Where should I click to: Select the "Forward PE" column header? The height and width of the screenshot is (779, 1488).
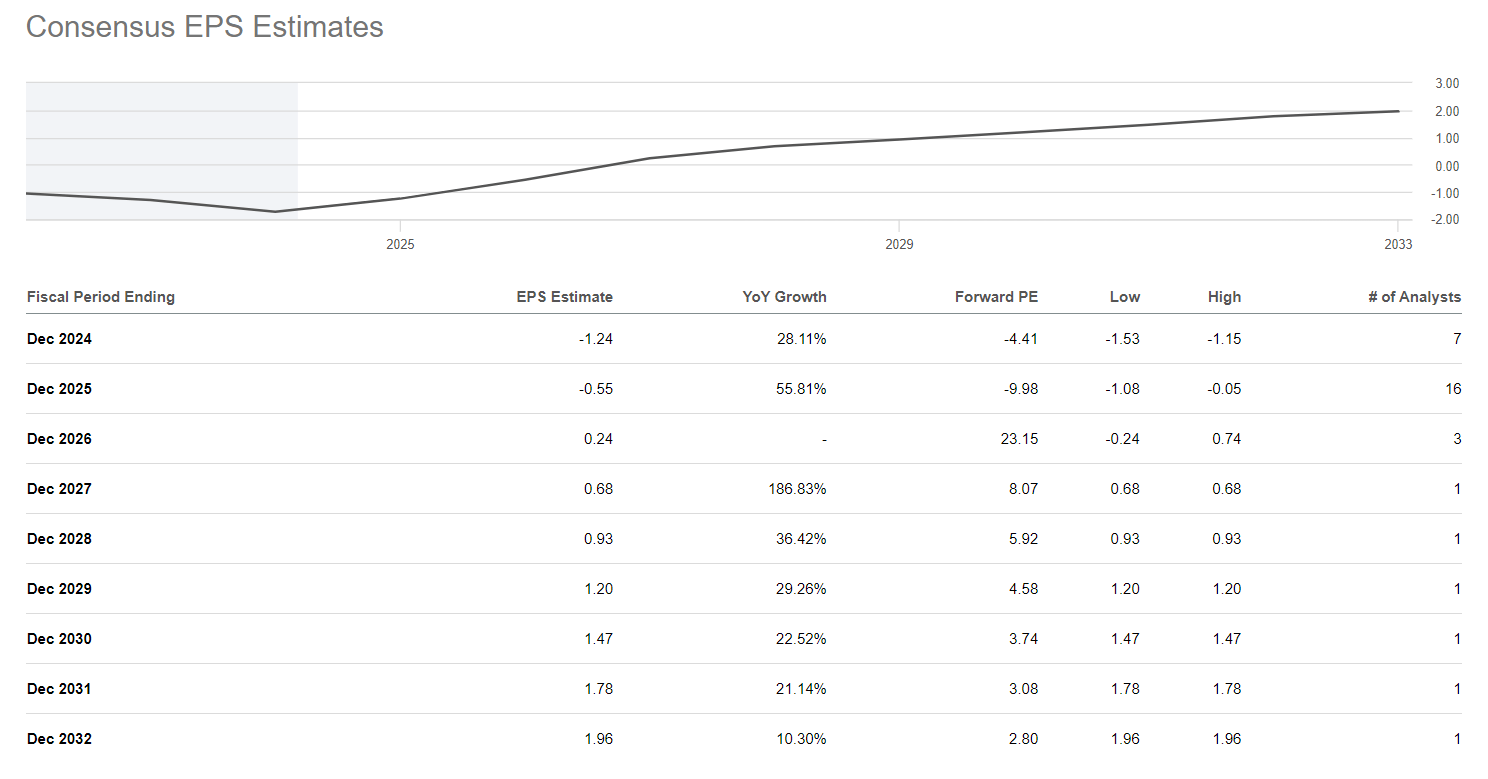click(996, 297)
